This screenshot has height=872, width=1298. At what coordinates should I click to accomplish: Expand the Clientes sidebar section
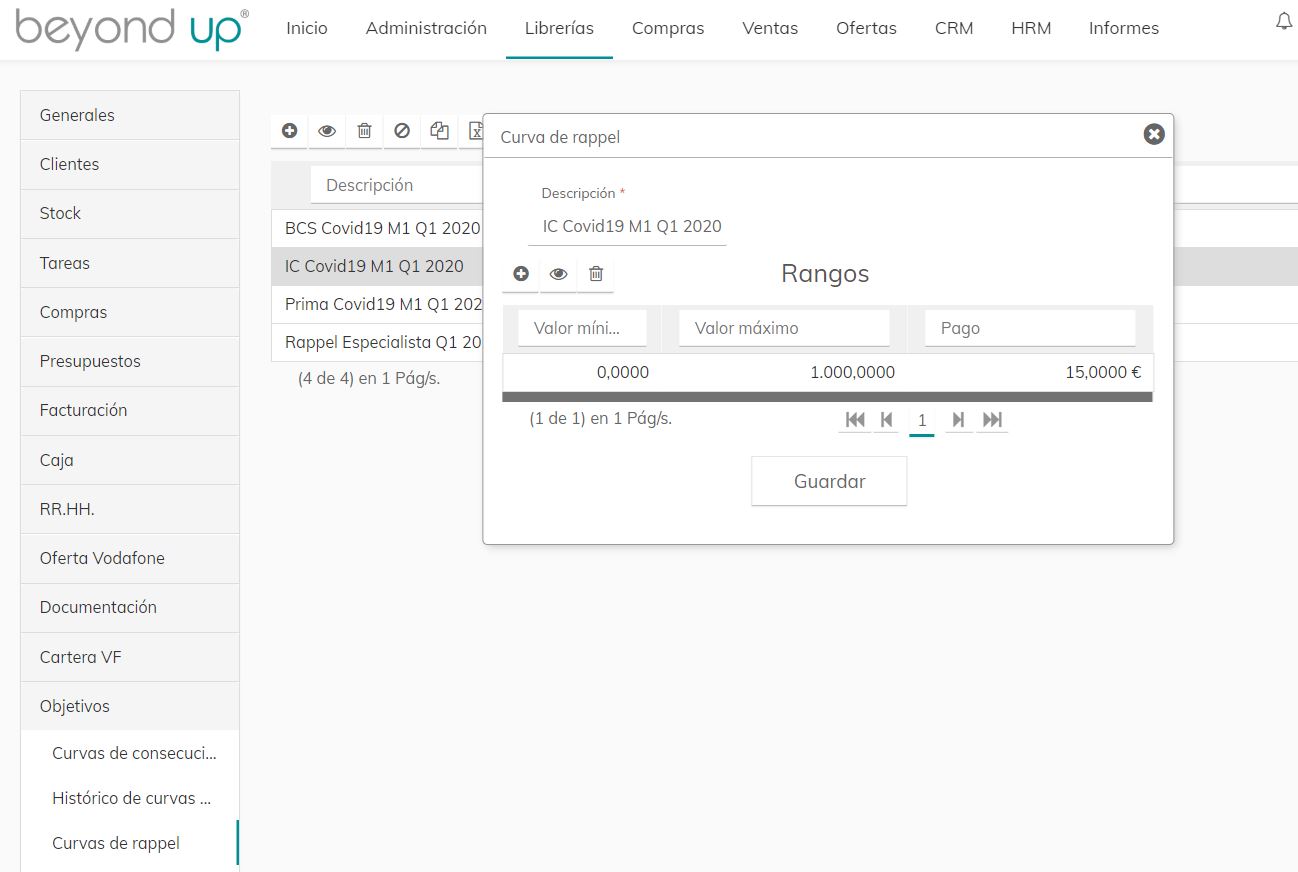[x=130, y=164]
